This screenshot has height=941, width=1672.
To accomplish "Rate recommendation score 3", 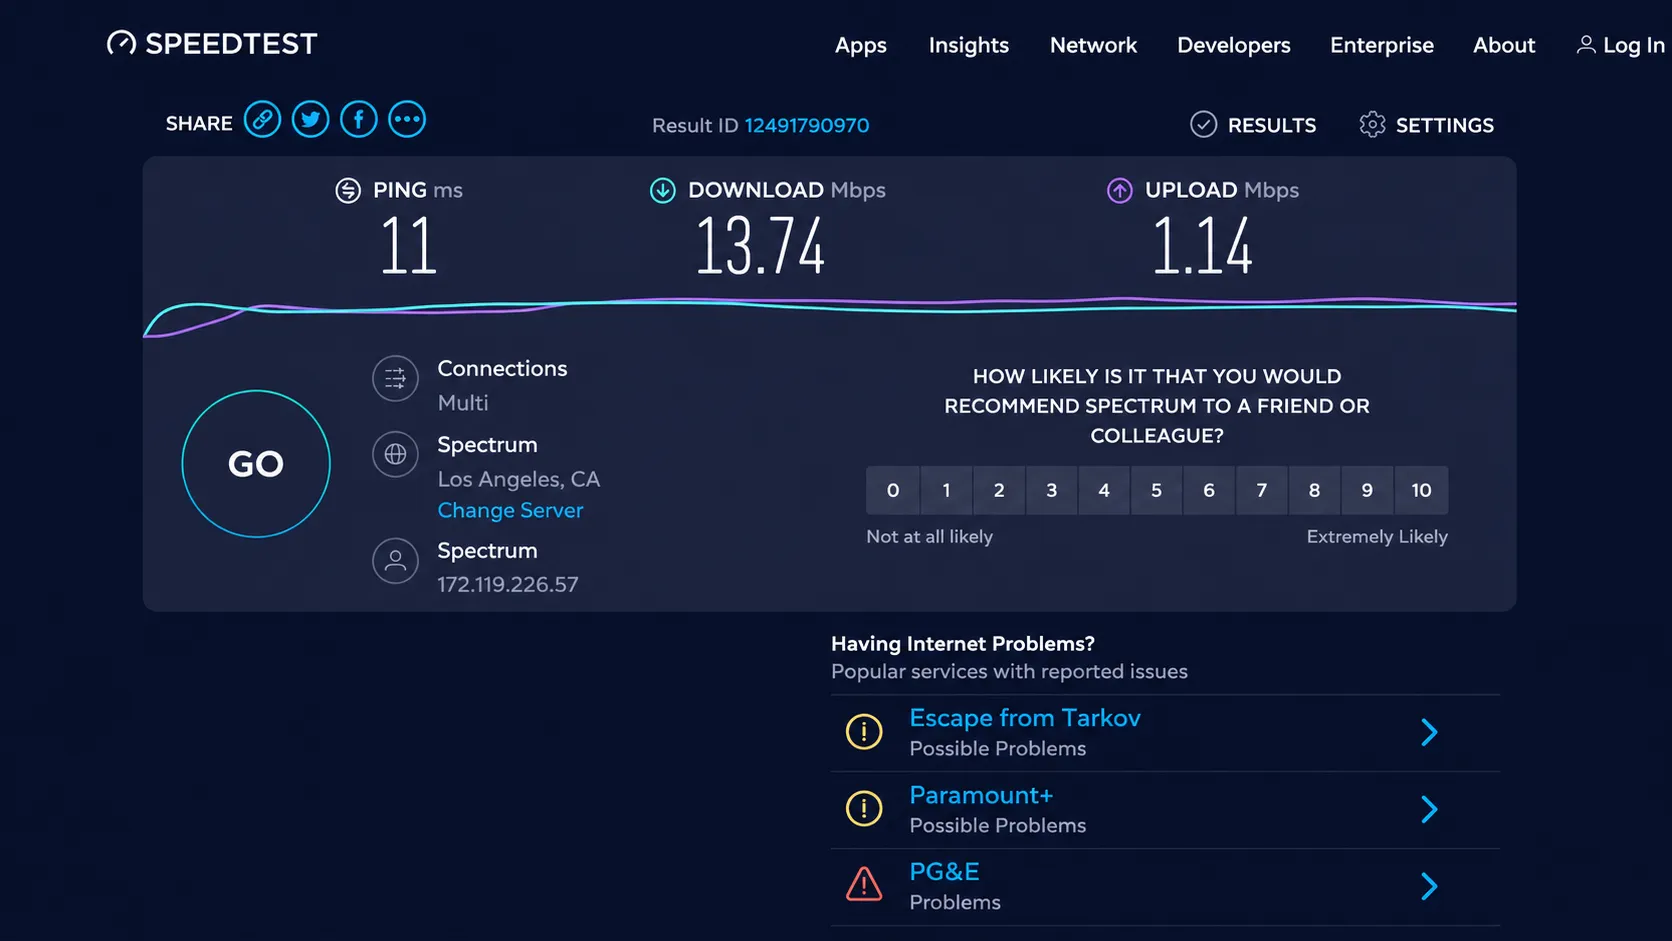I will [x=1051, y=490].
